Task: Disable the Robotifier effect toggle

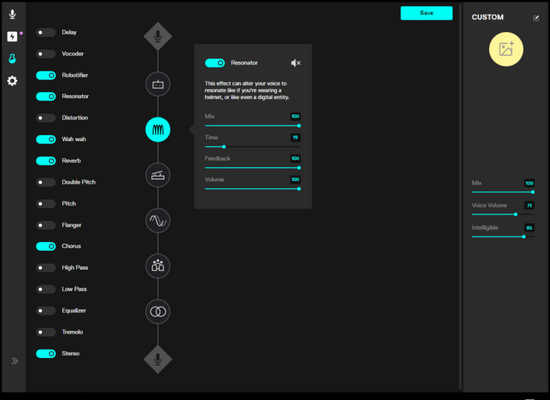Action: tap(46, 75)
